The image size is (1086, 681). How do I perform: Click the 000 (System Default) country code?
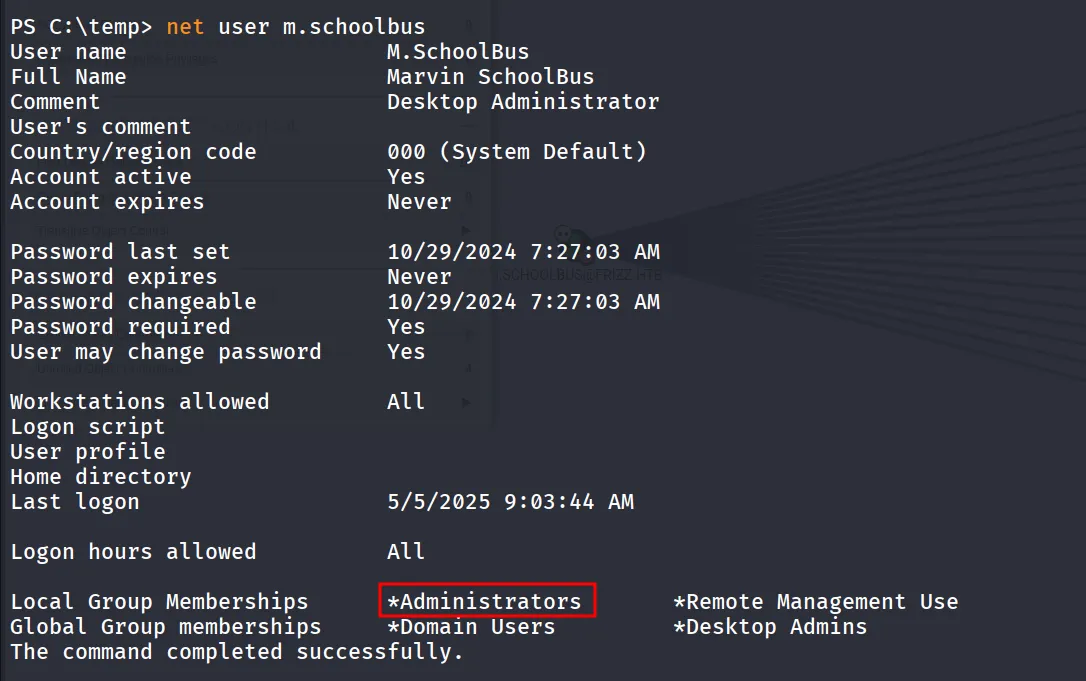pos(517,152)
